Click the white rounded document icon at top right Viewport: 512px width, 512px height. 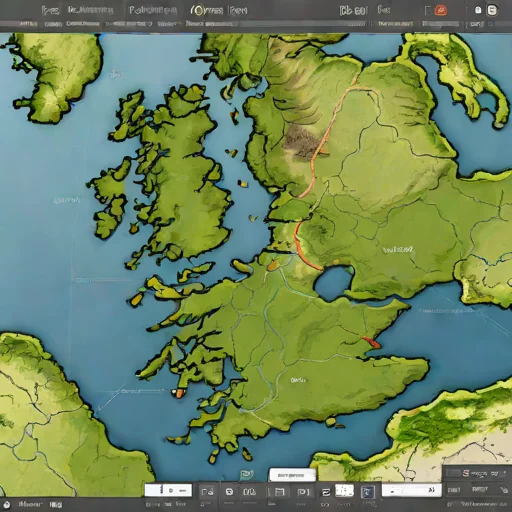click(x=492, y=10)
